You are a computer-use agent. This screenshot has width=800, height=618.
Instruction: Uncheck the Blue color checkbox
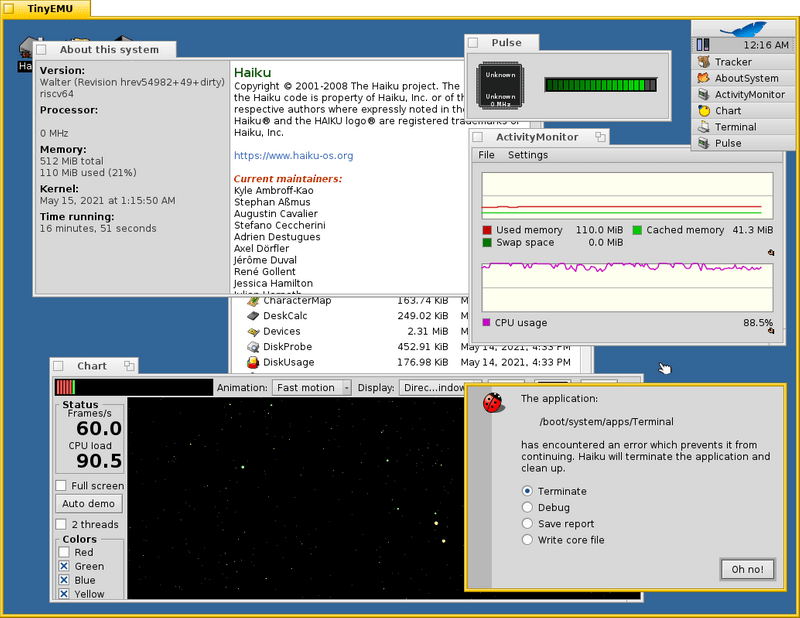click(x=64, y=580)
